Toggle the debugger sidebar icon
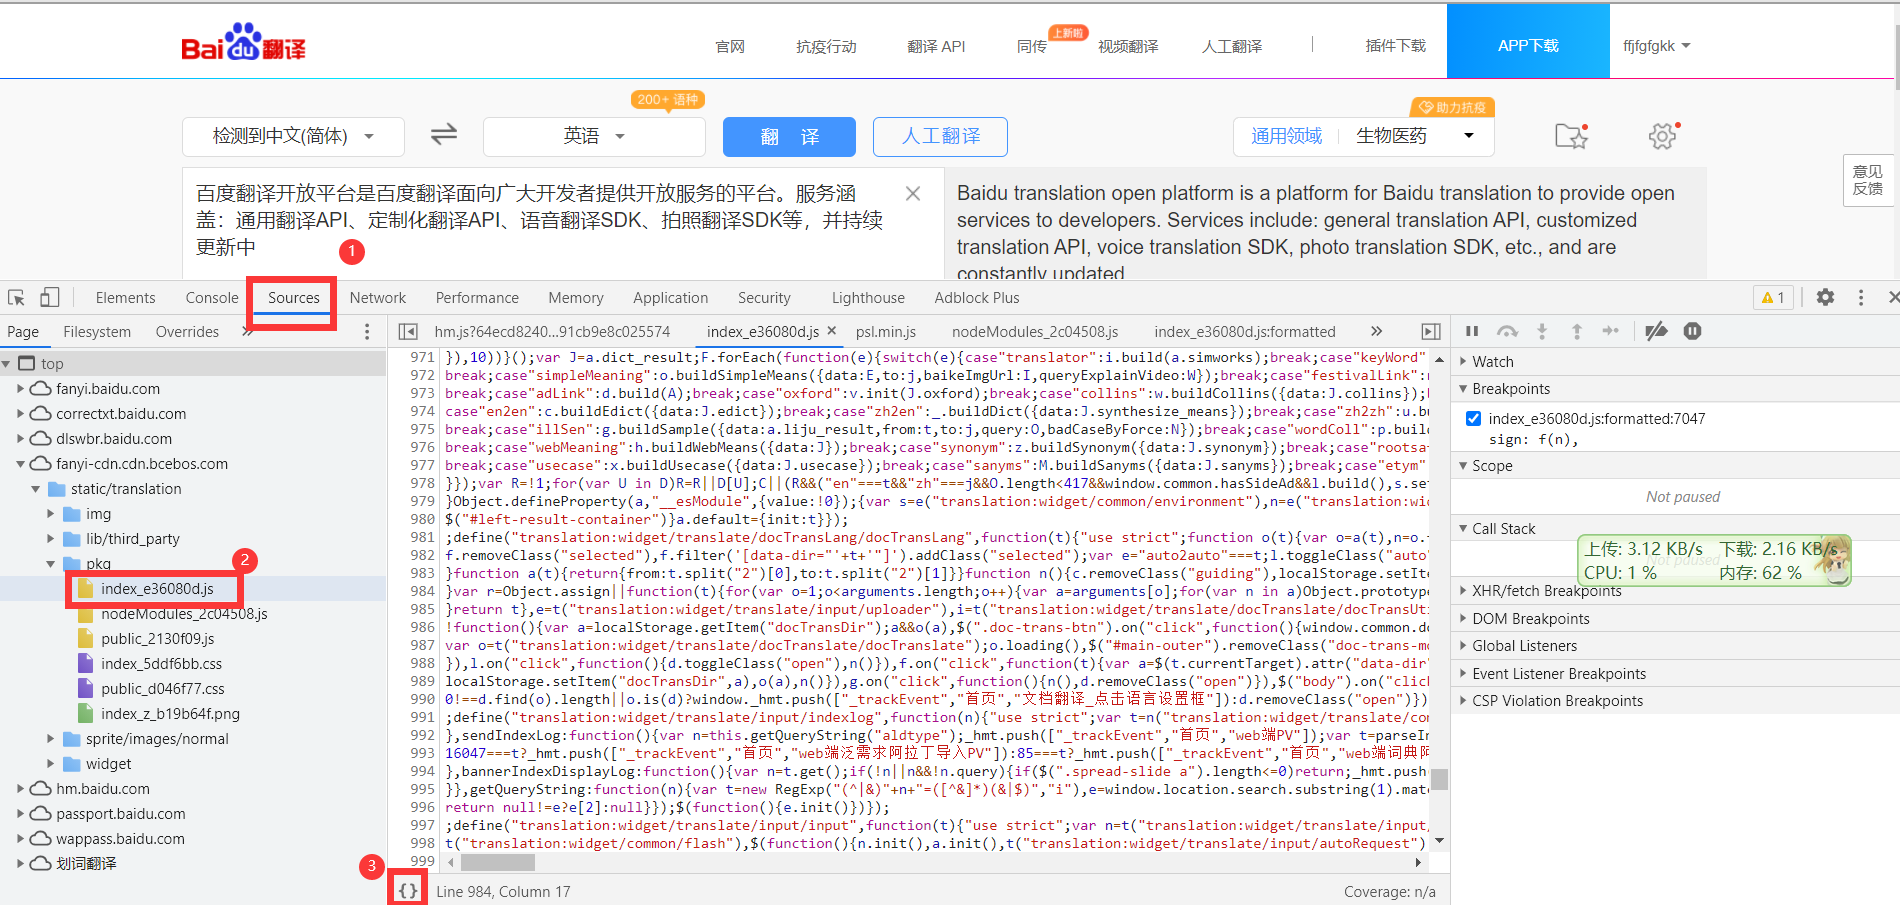This screenshot has height=905, width=1900. tap(1431, 332)
